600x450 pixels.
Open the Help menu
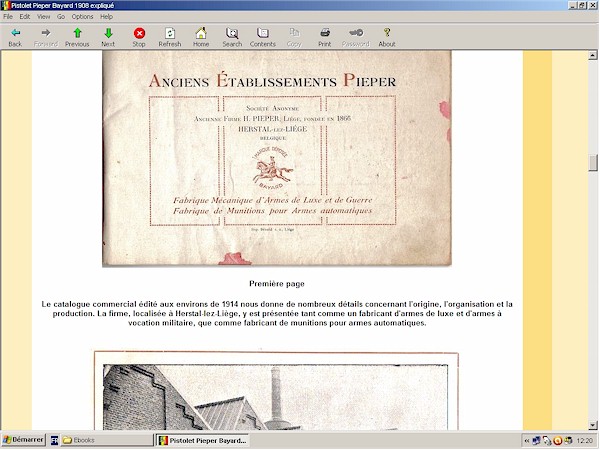tap(106, 17)
